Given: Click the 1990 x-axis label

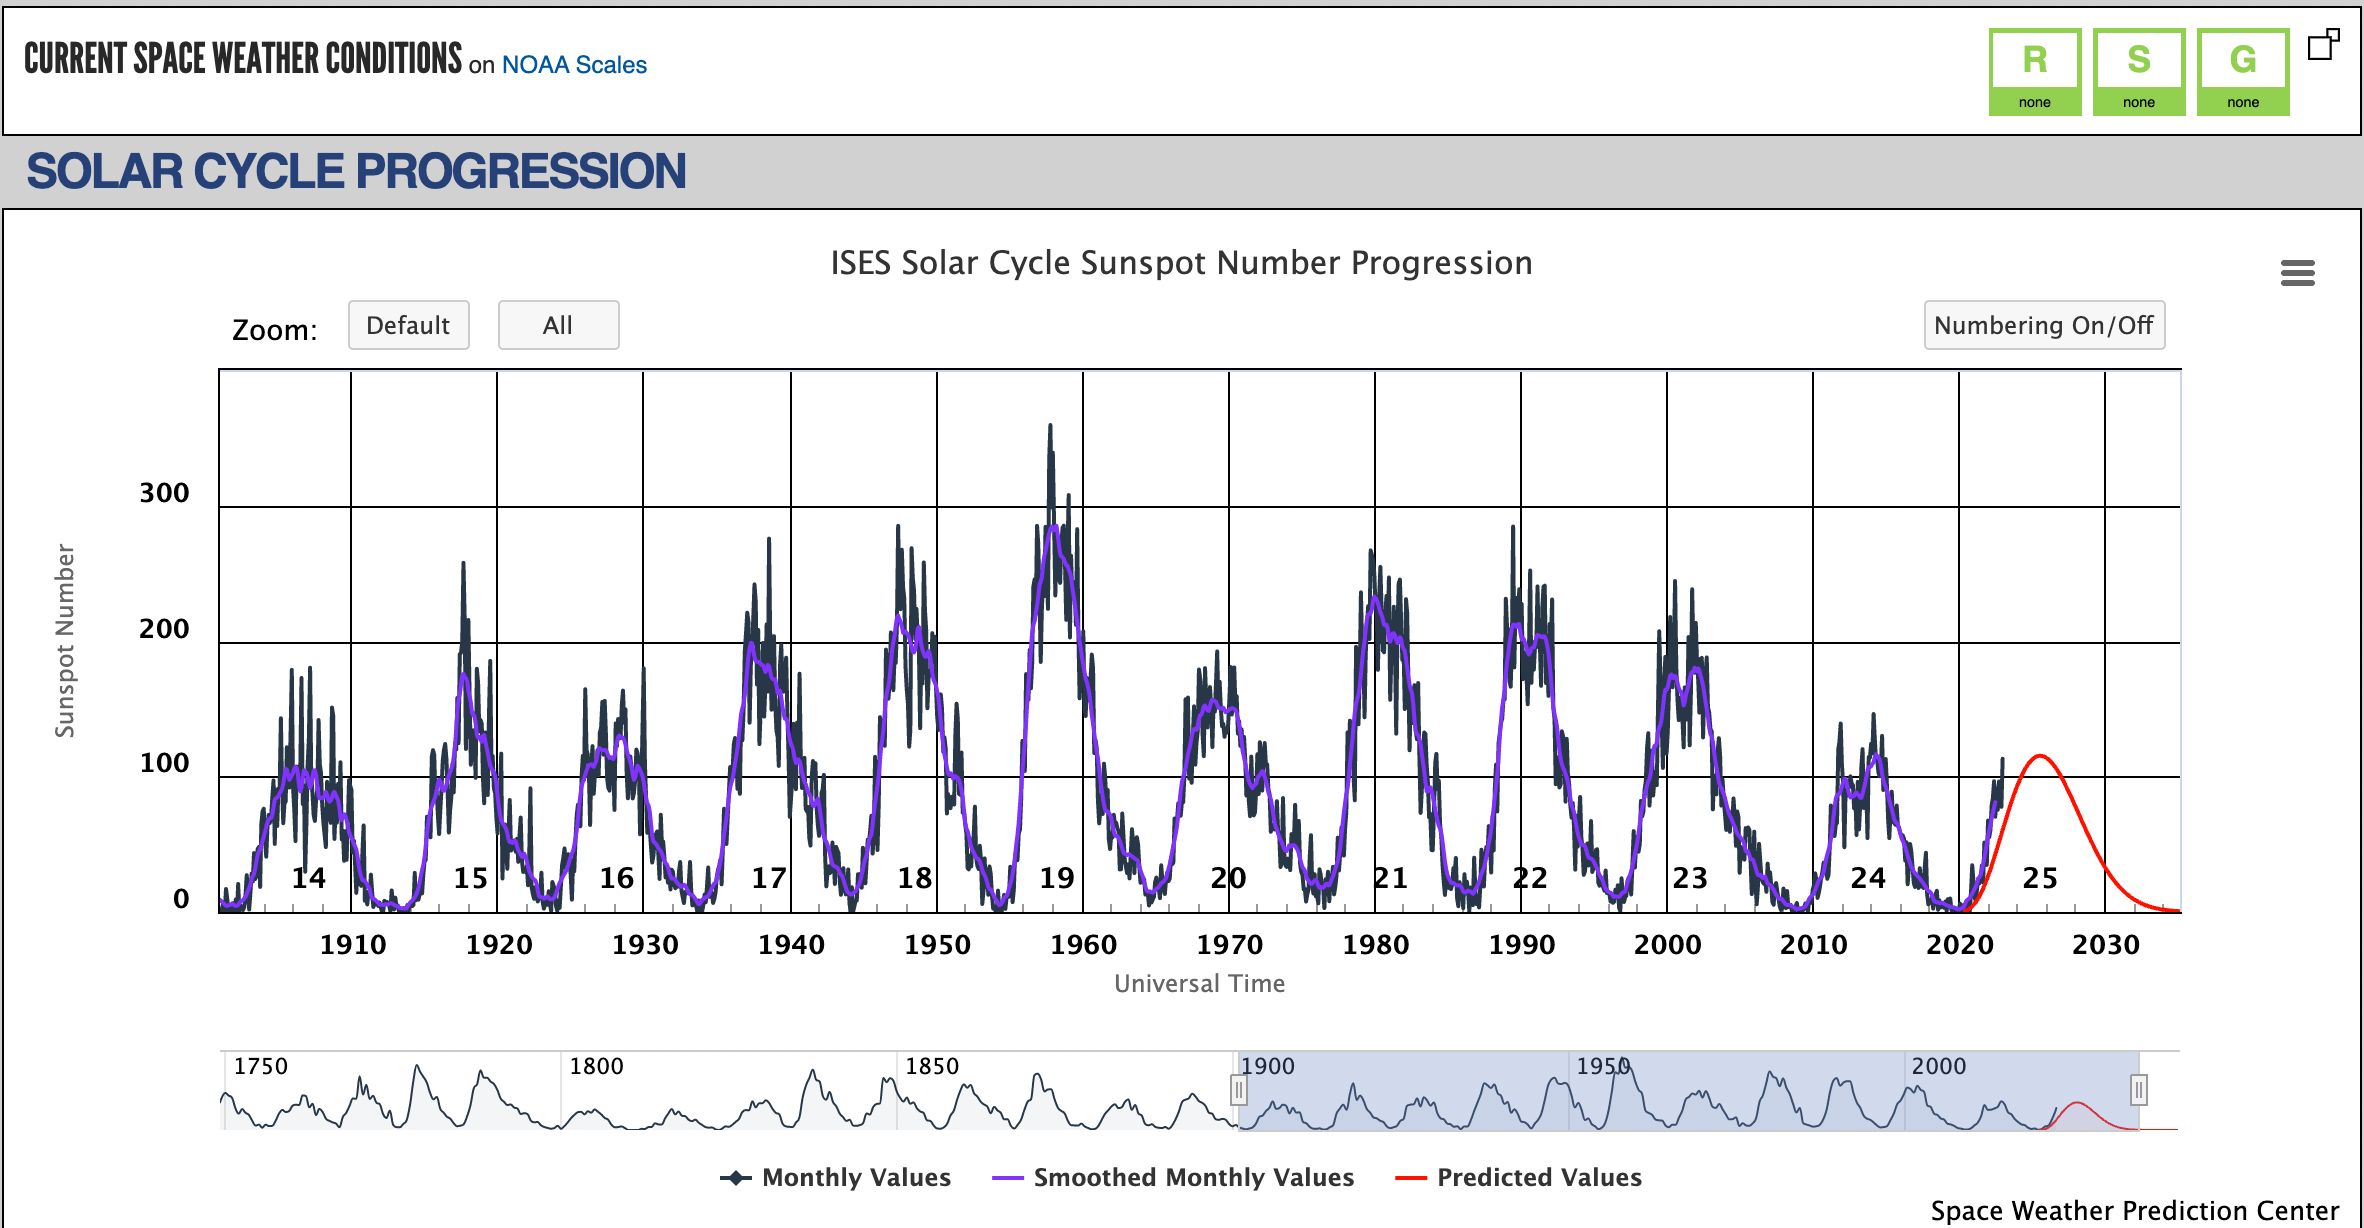Looking at the screenshot, I should (1522, 945).
